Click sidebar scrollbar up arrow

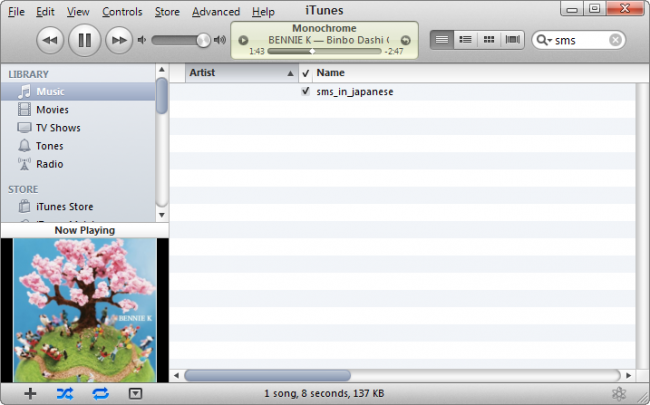pos(162,70)
